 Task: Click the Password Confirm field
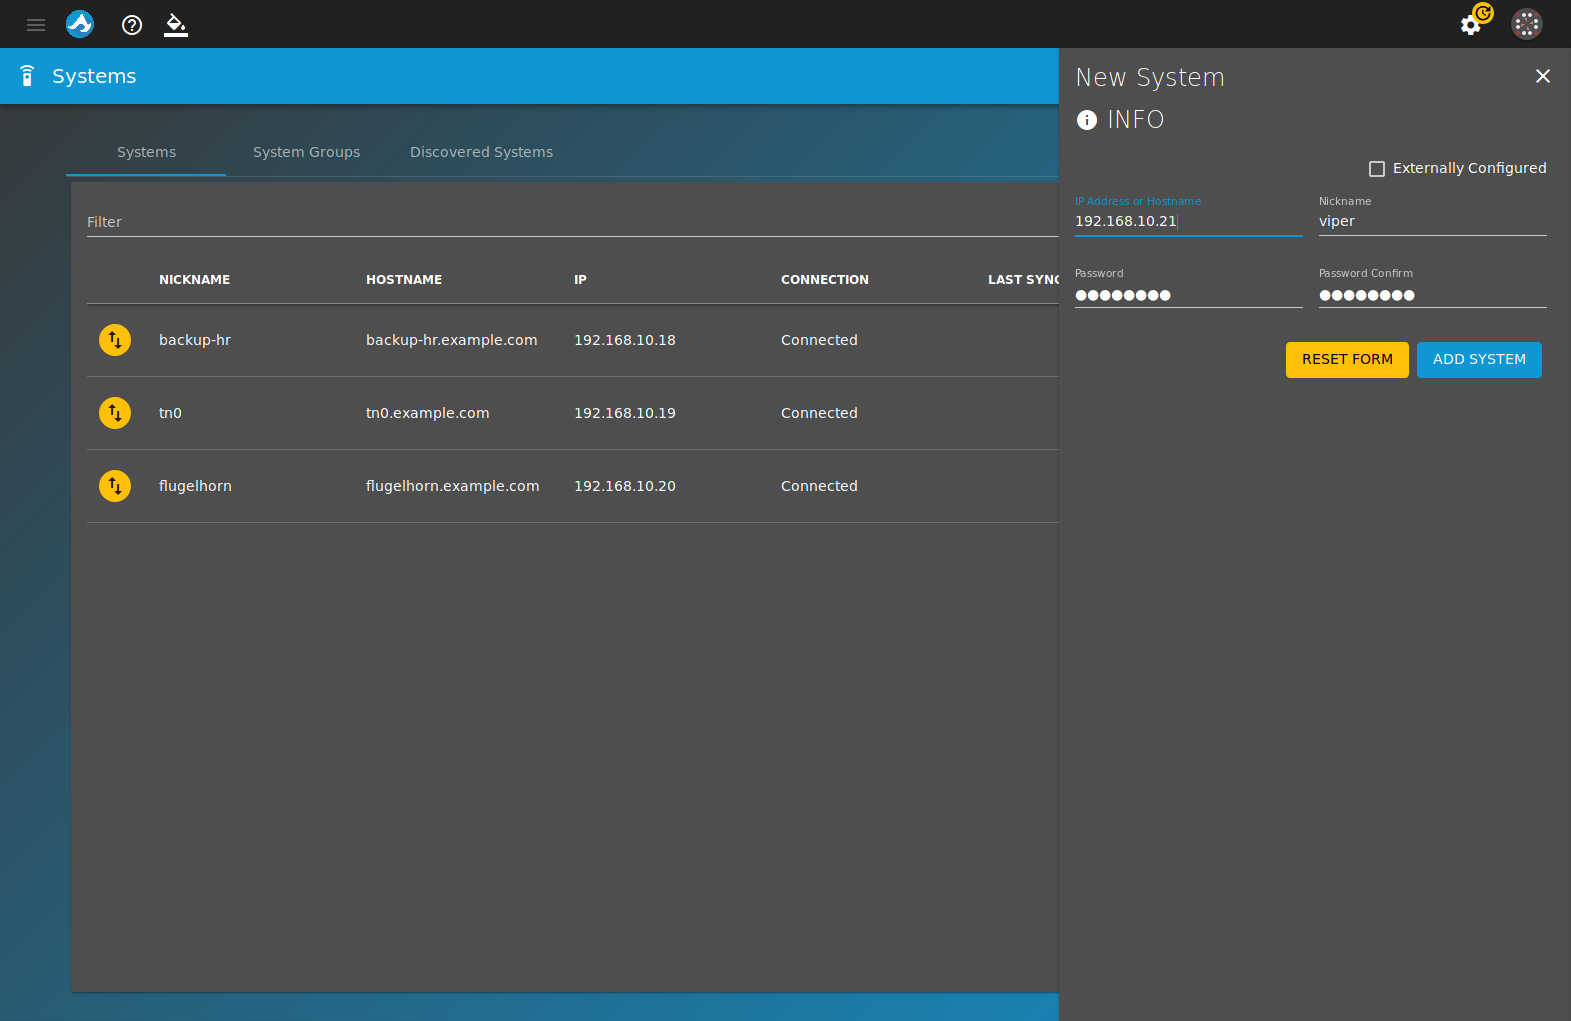pos(1432,295)
